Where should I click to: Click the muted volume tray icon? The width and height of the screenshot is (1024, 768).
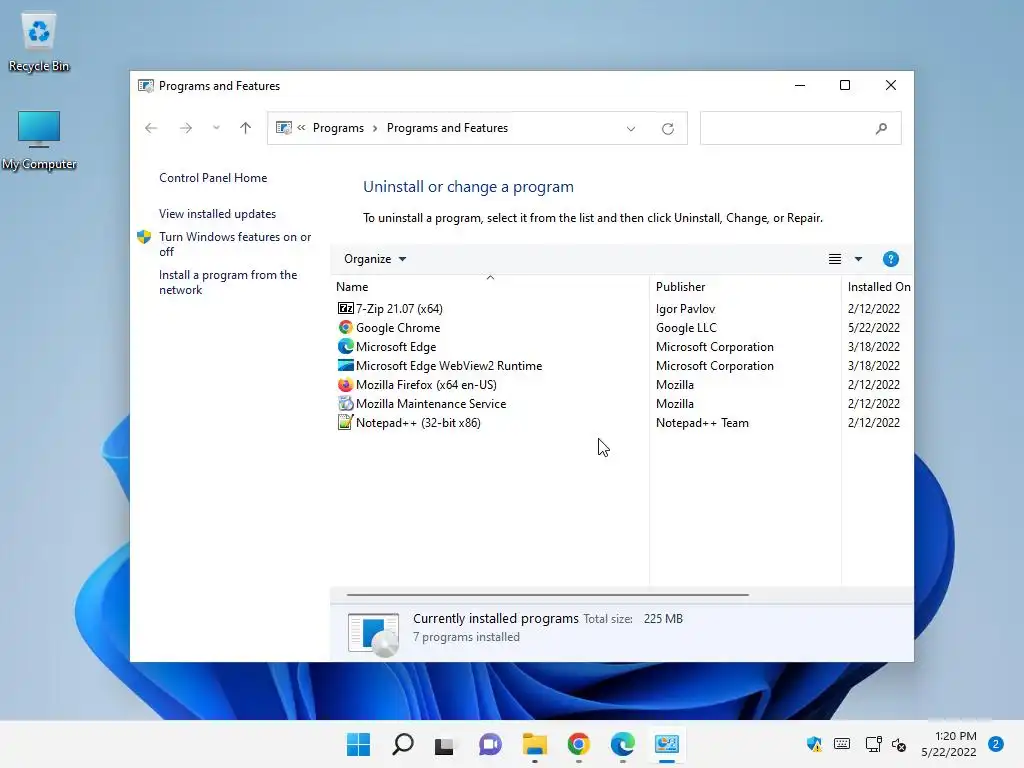[x=899, y=744]
